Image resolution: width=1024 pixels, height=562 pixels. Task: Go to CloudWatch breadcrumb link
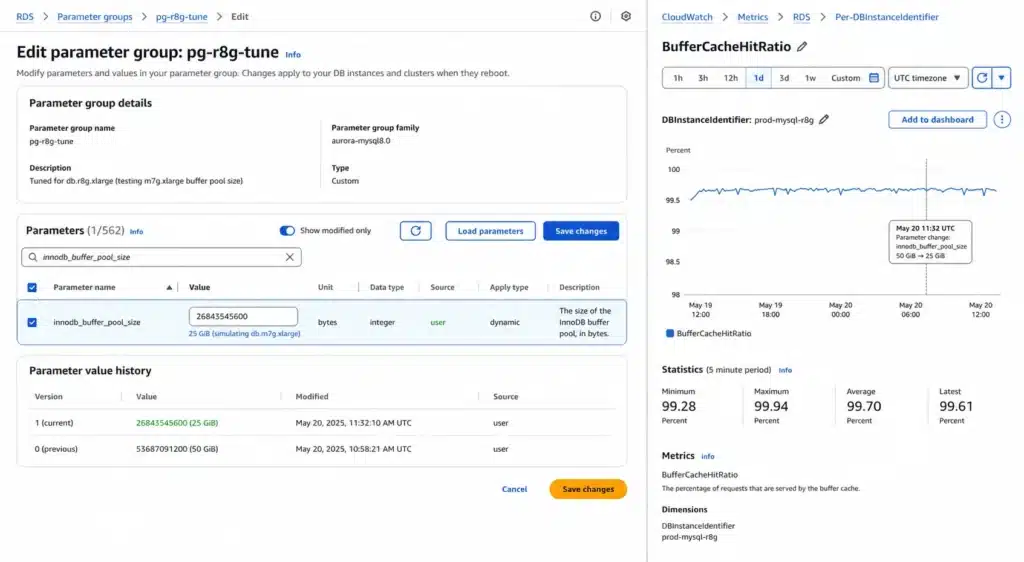(x=687, y=17)
